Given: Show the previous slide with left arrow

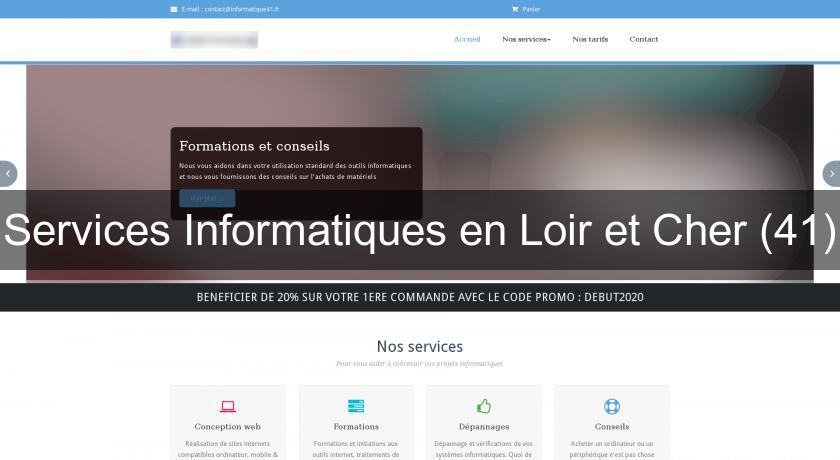Looking at the screenshot, I should [8, 174].
